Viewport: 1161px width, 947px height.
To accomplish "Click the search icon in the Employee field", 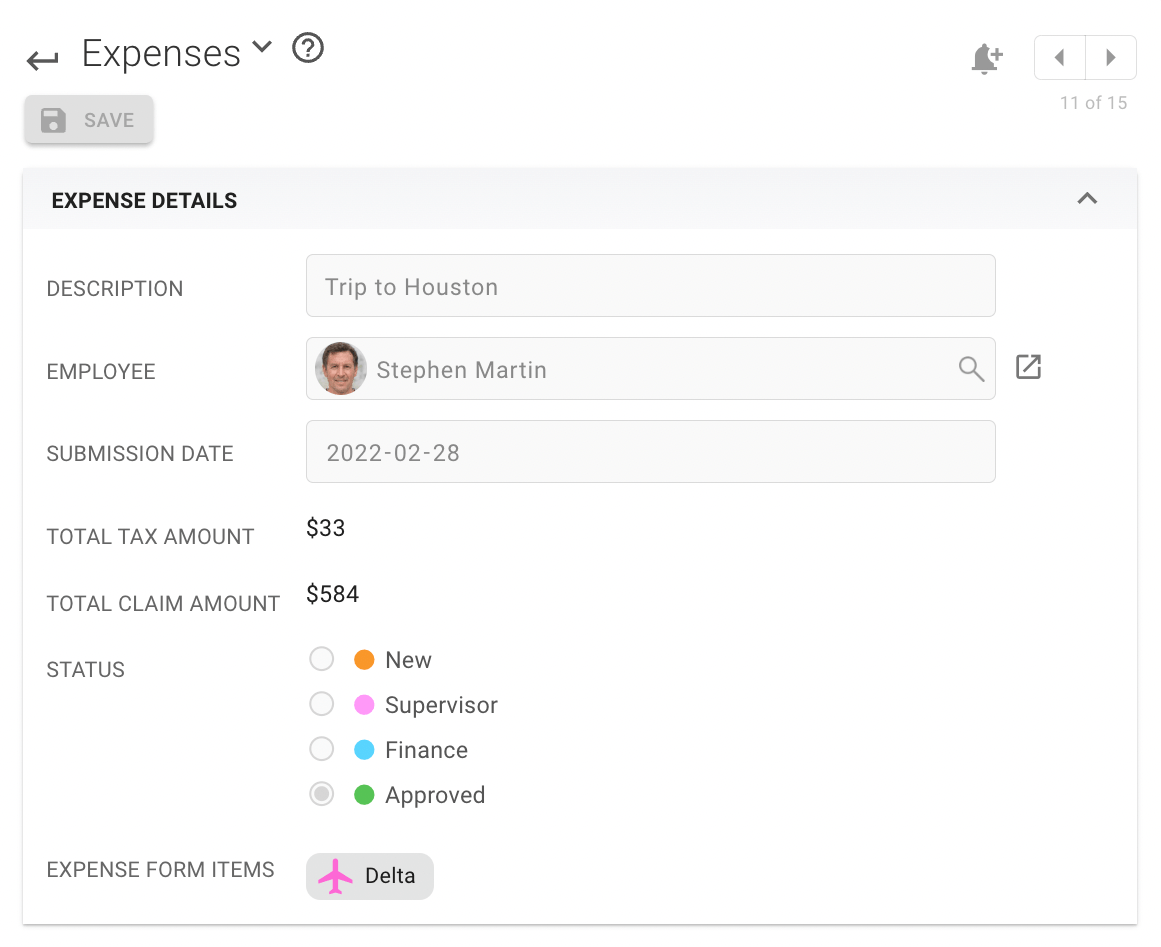I will pyautogui.click(x=969, y=369).
